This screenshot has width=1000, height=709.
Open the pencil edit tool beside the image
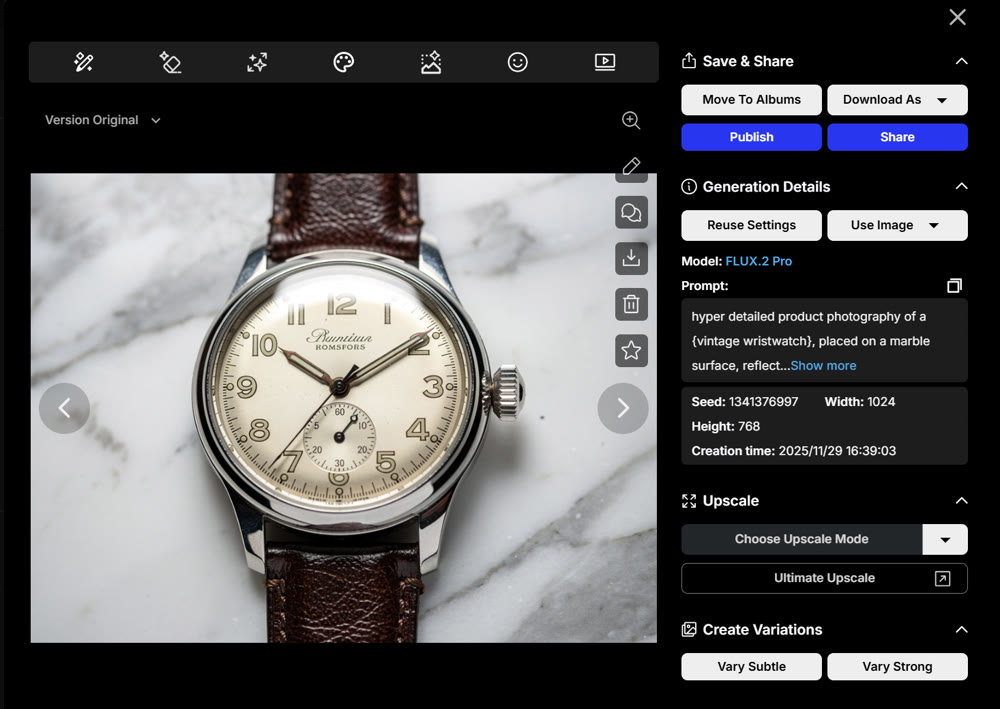coord(631,166)
